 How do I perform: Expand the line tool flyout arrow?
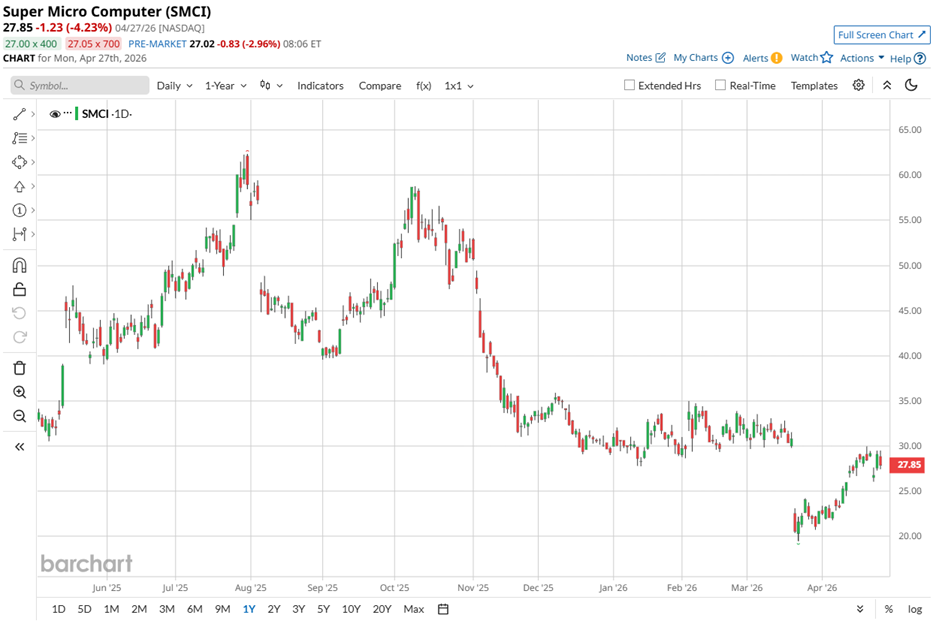pyautogui.click(x=33, y=114)
